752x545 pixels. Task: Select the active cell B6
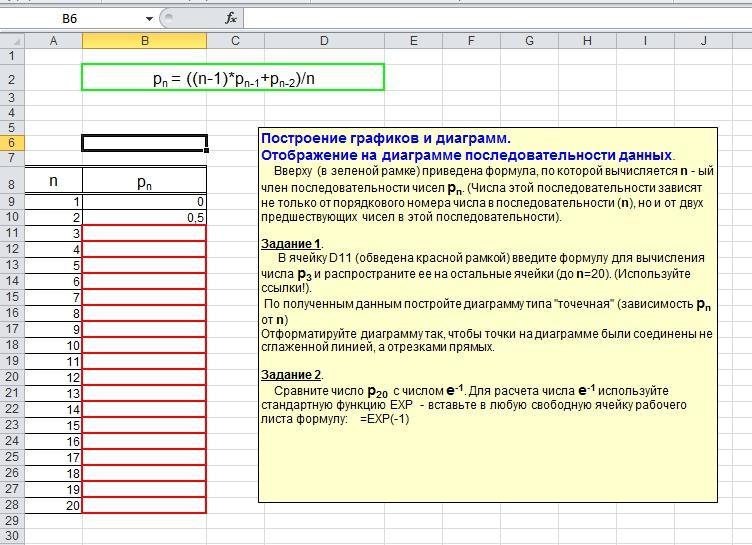(x=144, y=143)
